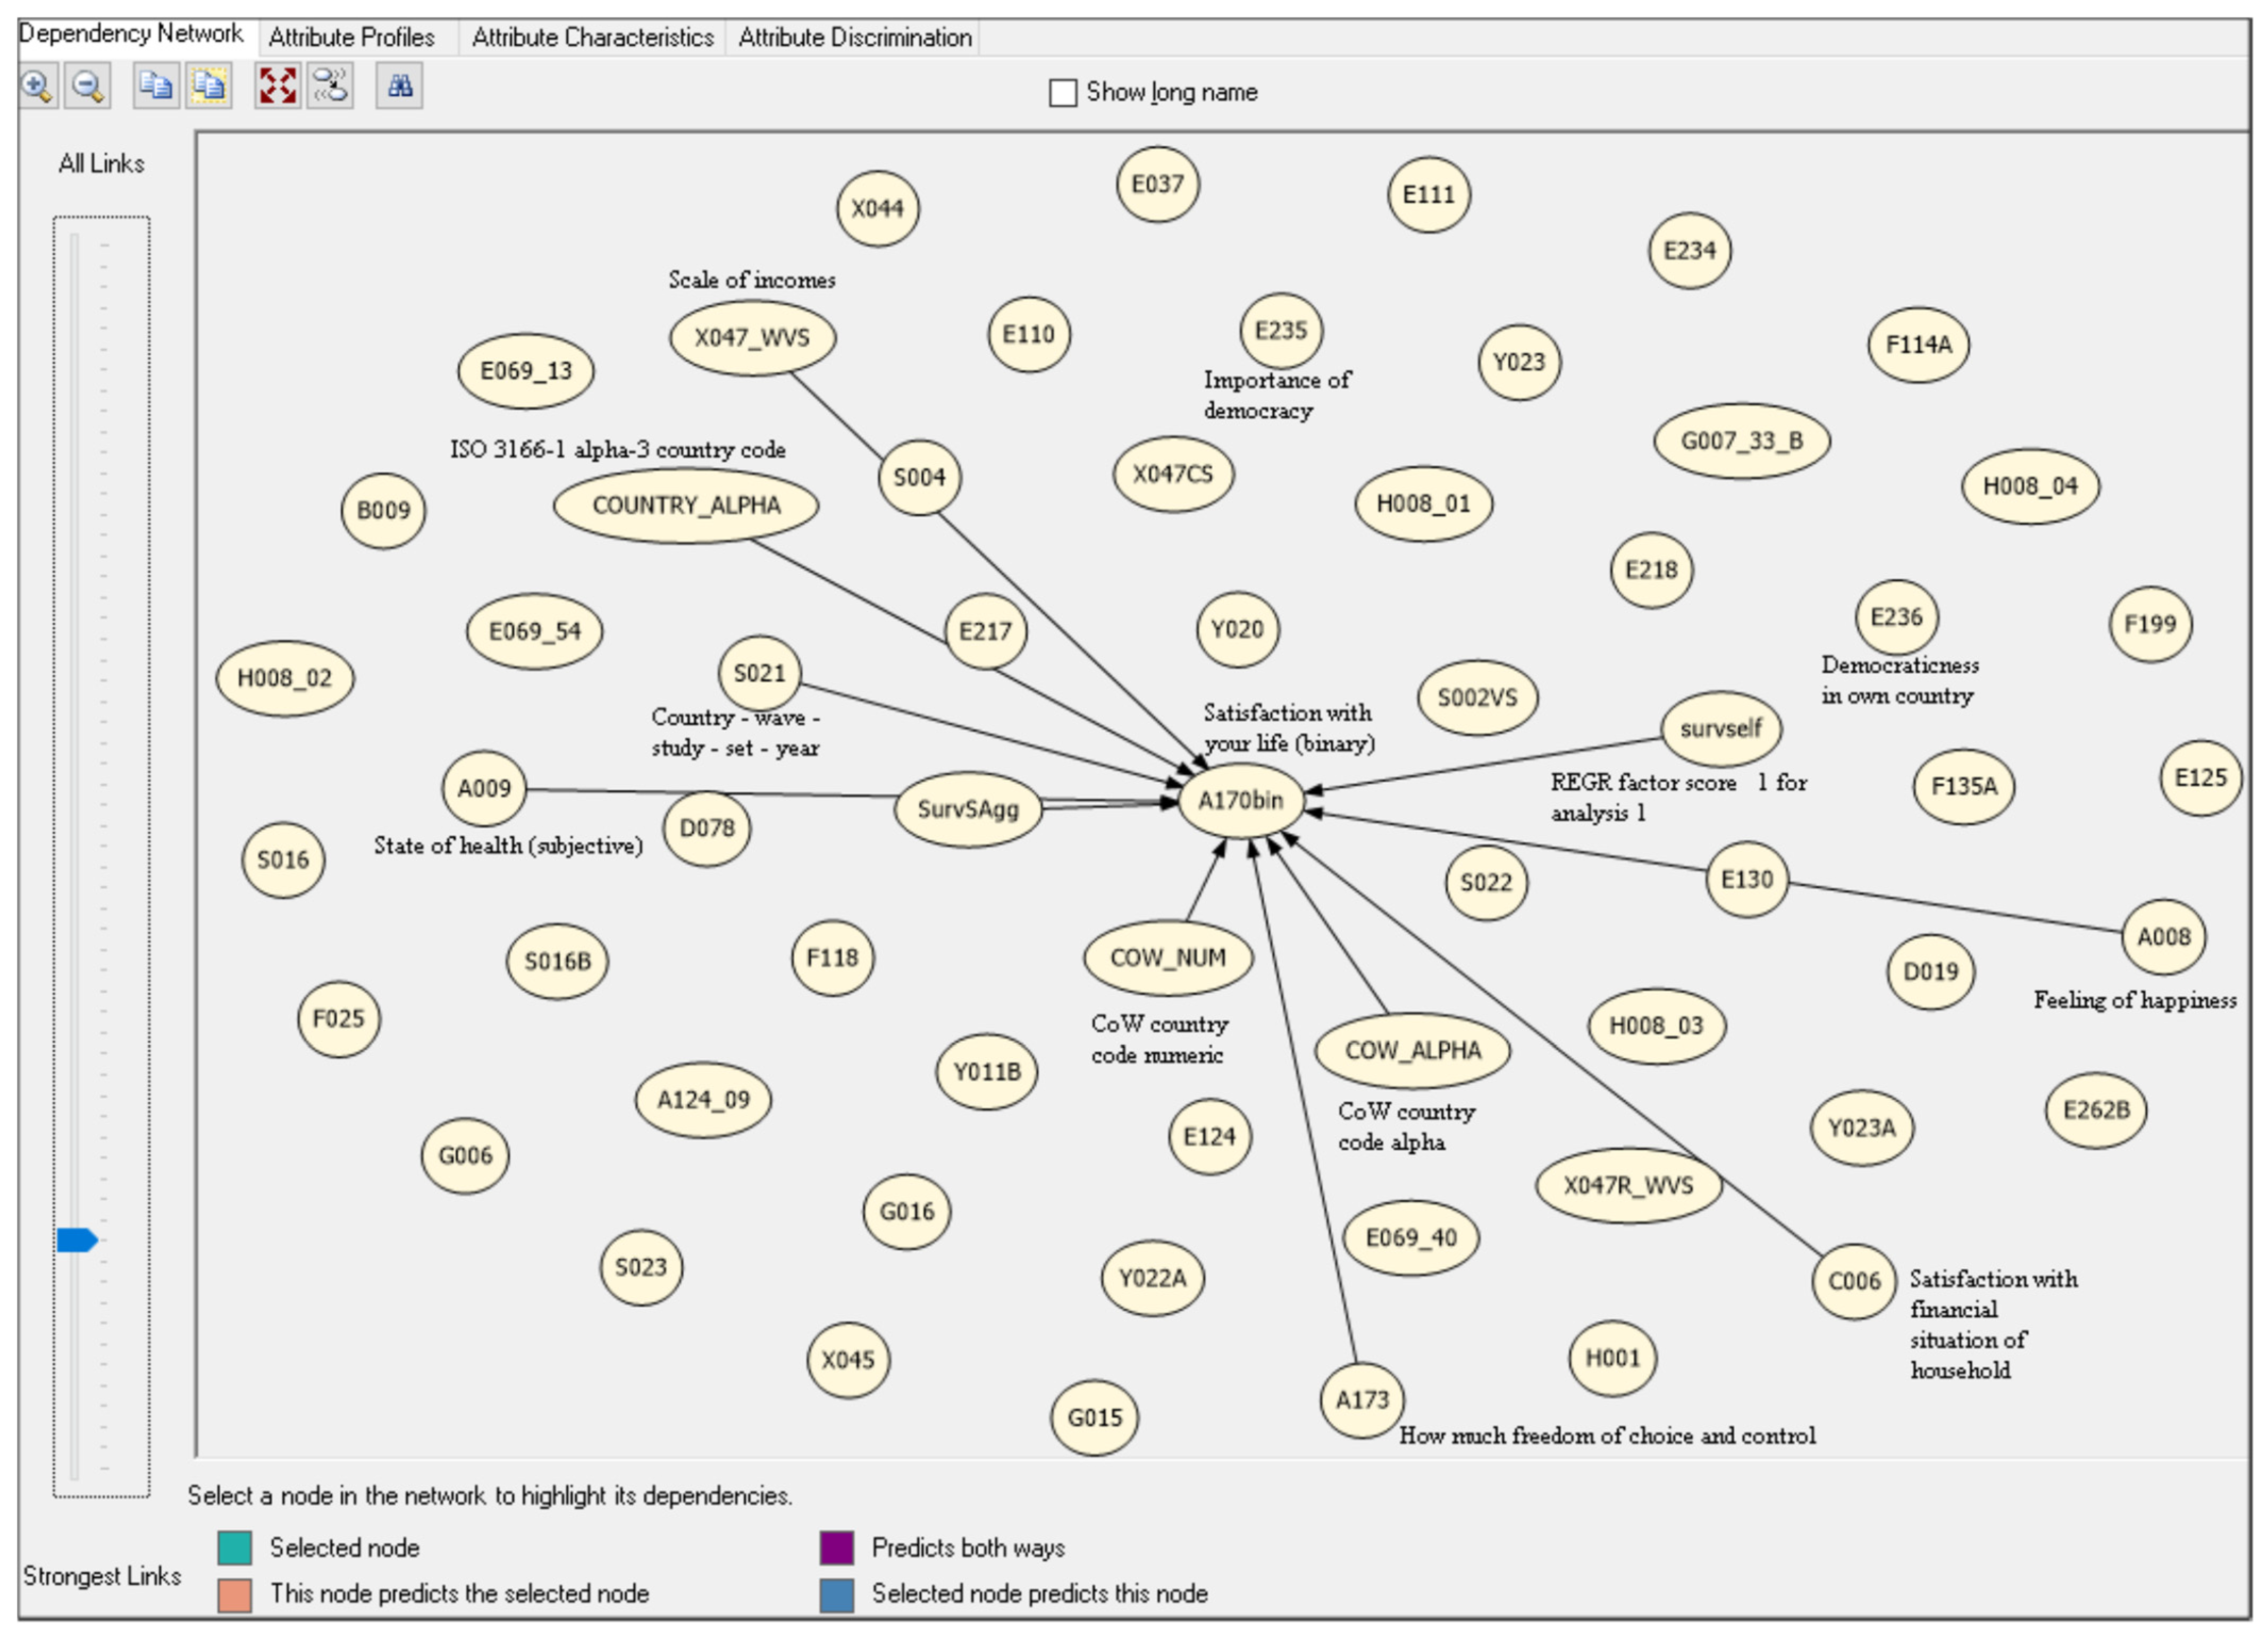Image resolution: width=2268 pixels, height=1640 pixels.
Task: Click the COUNTRY_ALPHA node
Action: pos(686,505)
